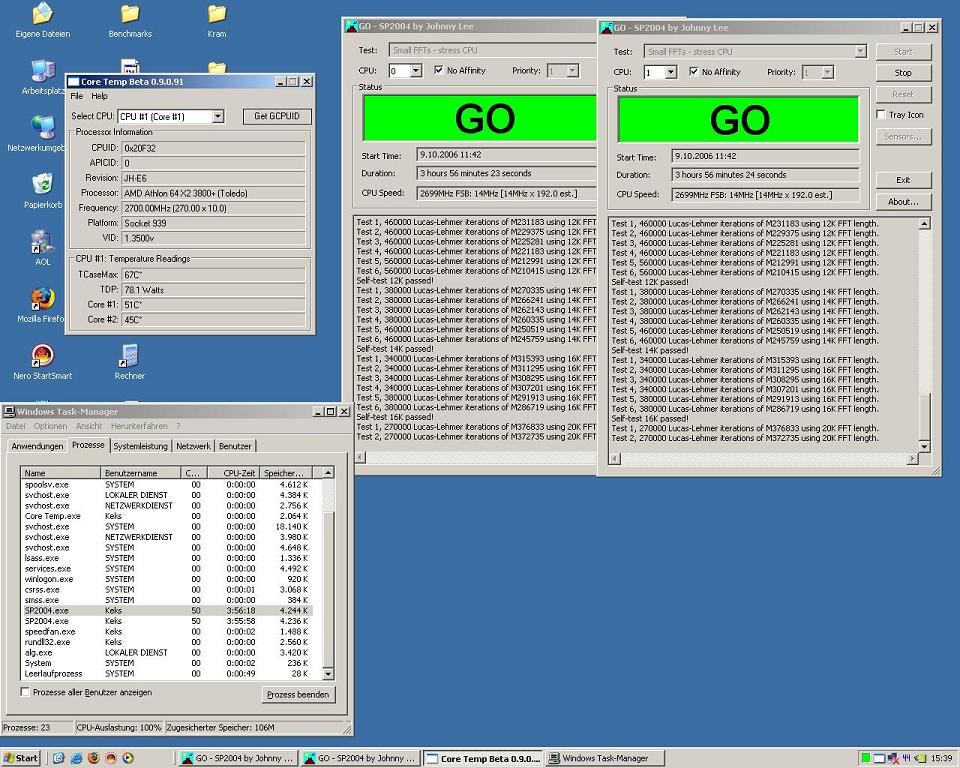This screenshot has height=768, width=960.
Task: Click right SP2004 log vertical scrollbar
Action: 924,335
